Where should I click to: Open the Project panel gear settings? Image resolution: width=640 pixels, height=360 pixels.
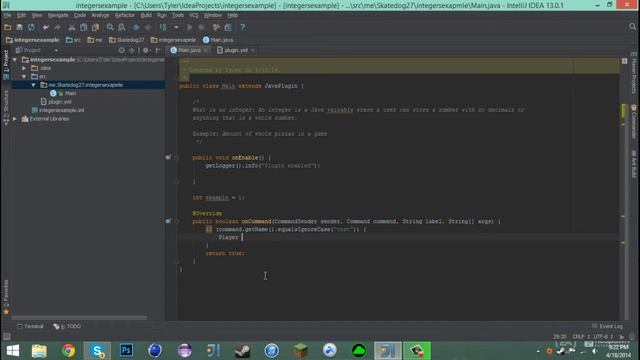(146, 50)
